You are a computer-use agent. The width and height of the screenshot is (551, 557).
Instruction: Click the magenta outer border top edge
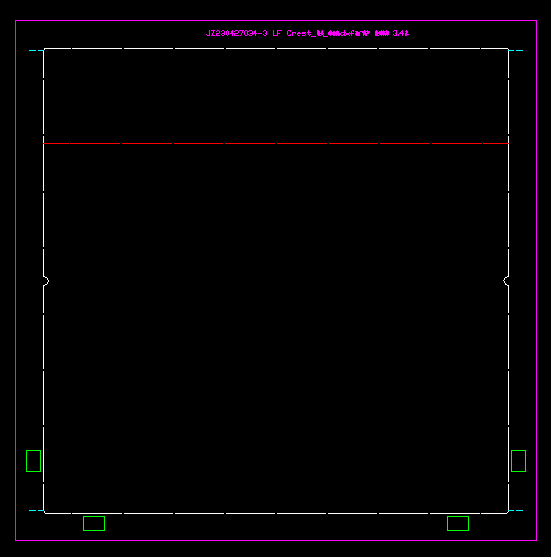pyautogui.click(x=276, y=21)
